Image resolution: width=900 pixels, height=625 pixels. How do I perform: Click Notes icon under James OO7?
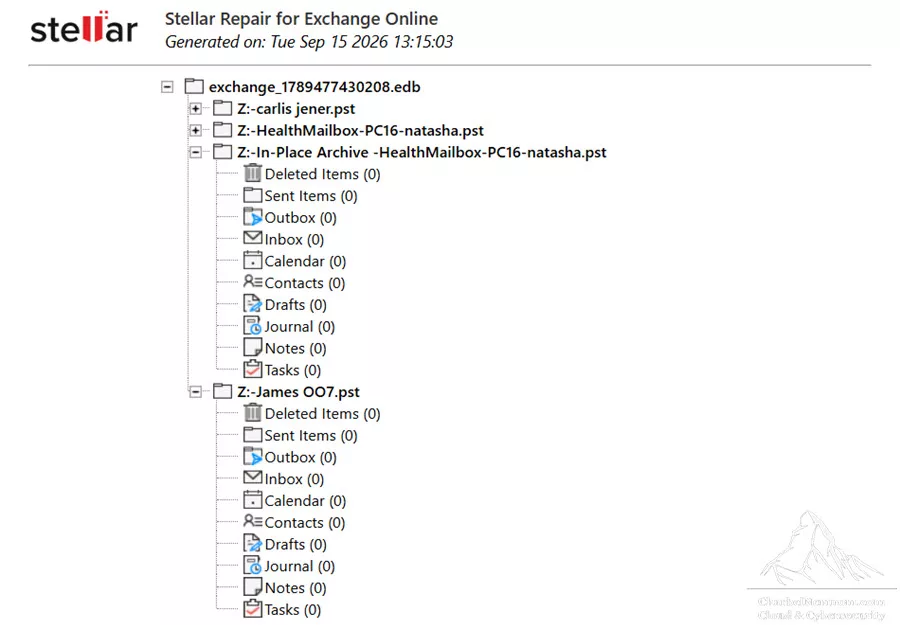point(253,587)
